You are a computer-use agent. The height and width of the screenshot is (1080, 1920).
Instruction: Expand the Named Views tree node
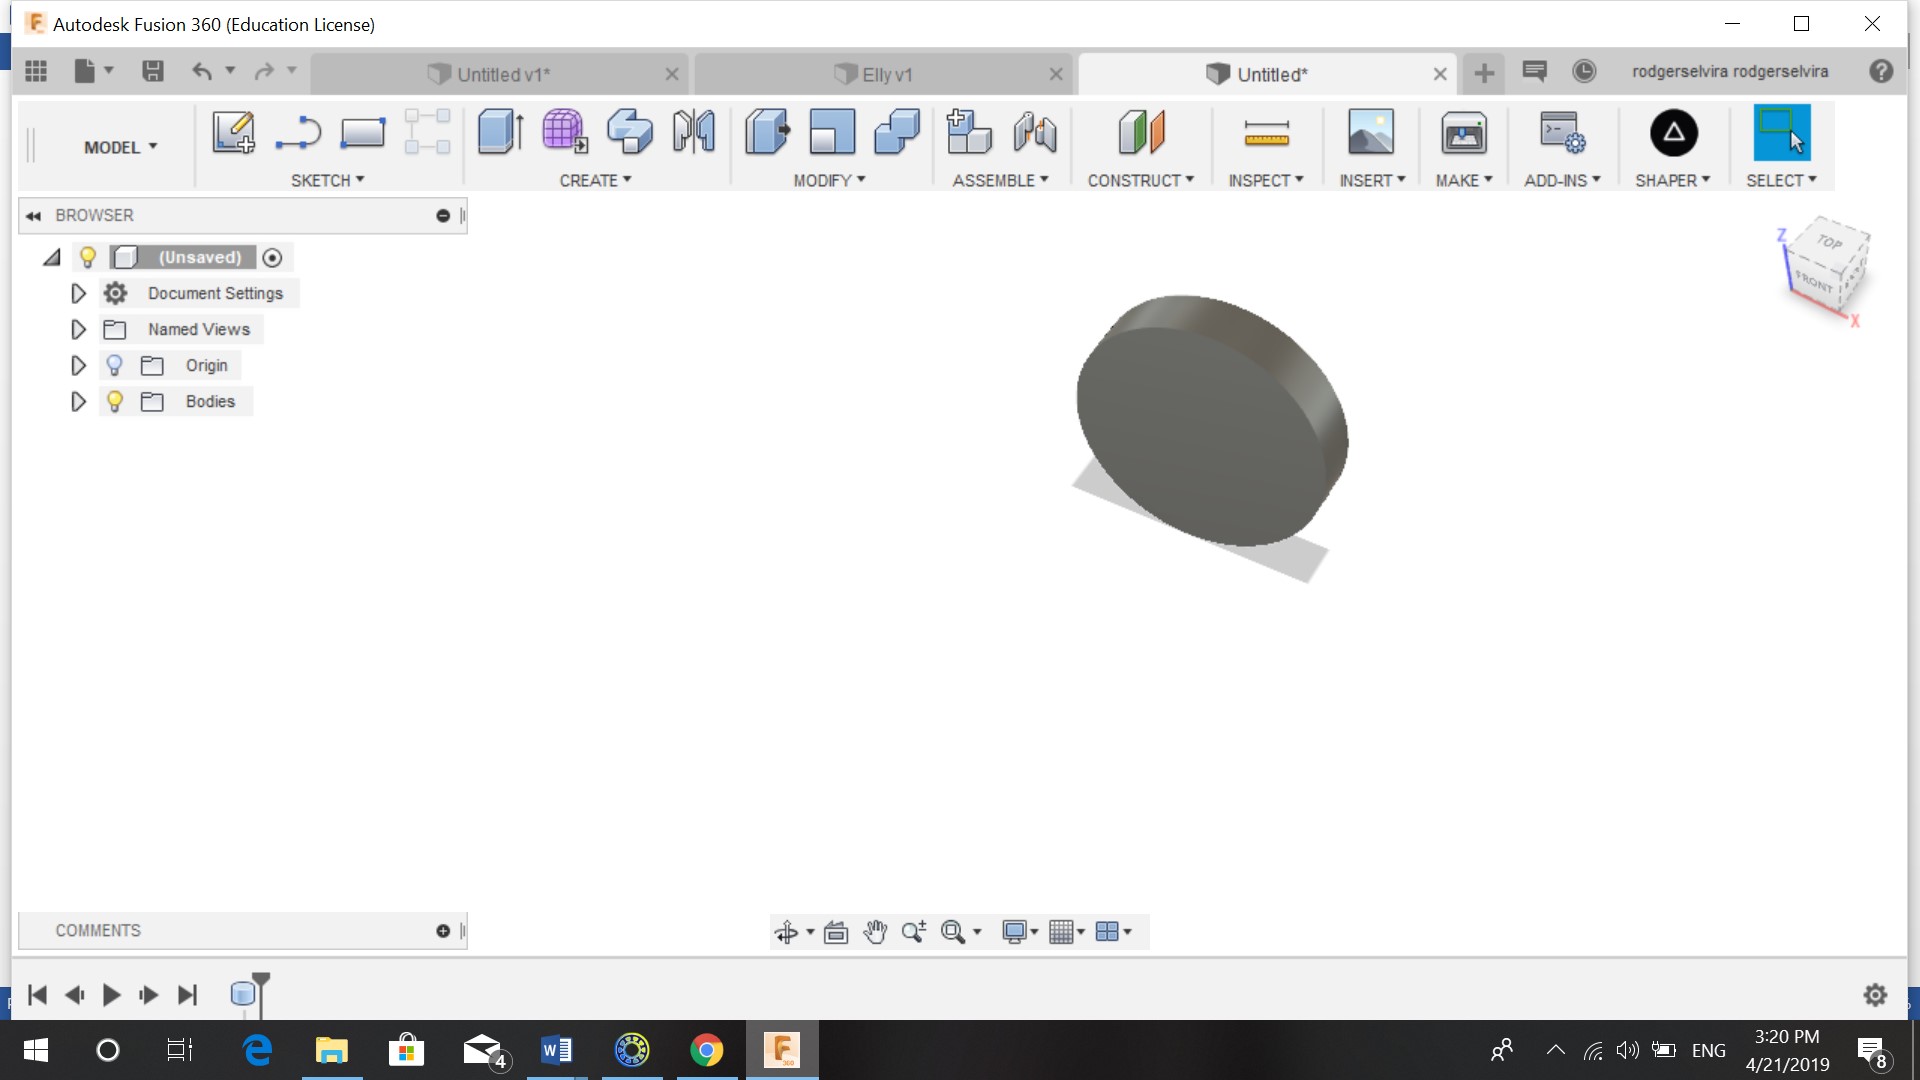(78, 329)
